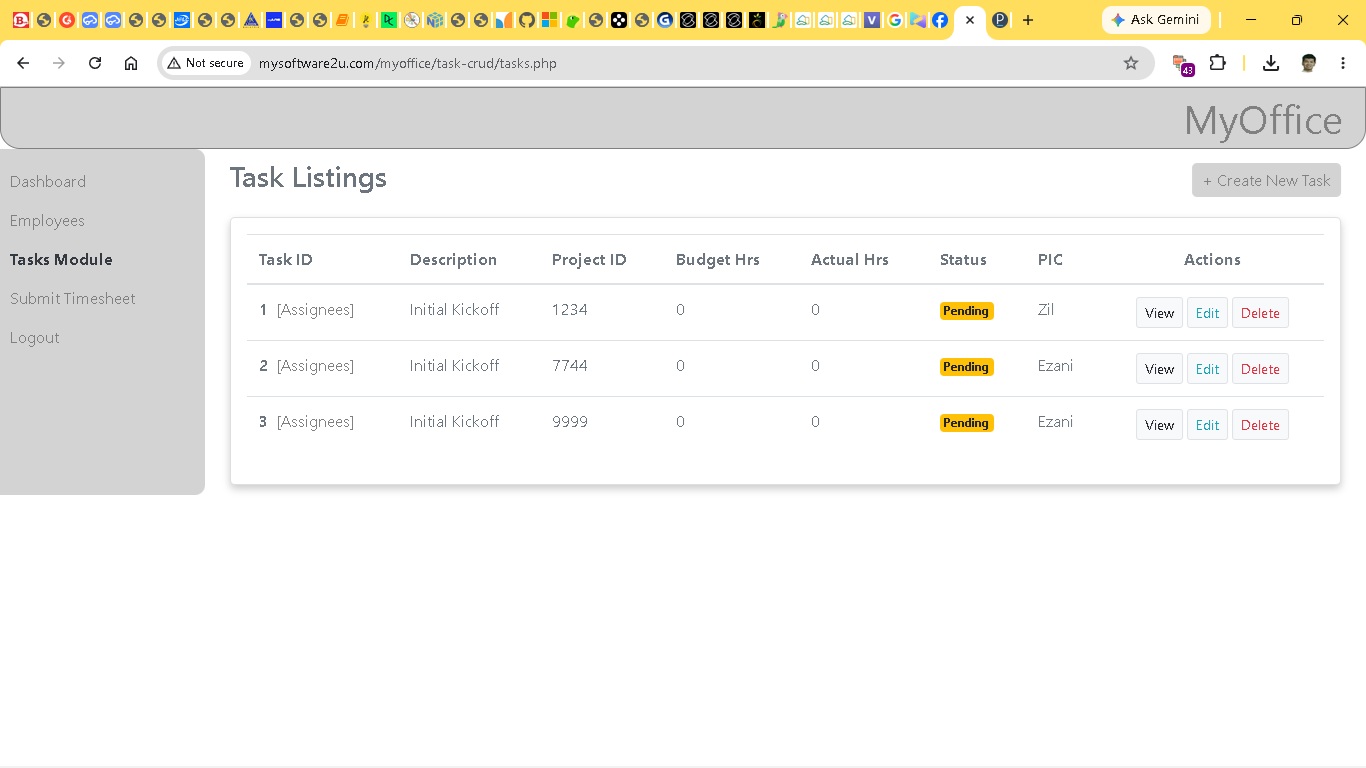Click the Actual Hrs column header
The image size is (1366, 768).
pos(850,260)
